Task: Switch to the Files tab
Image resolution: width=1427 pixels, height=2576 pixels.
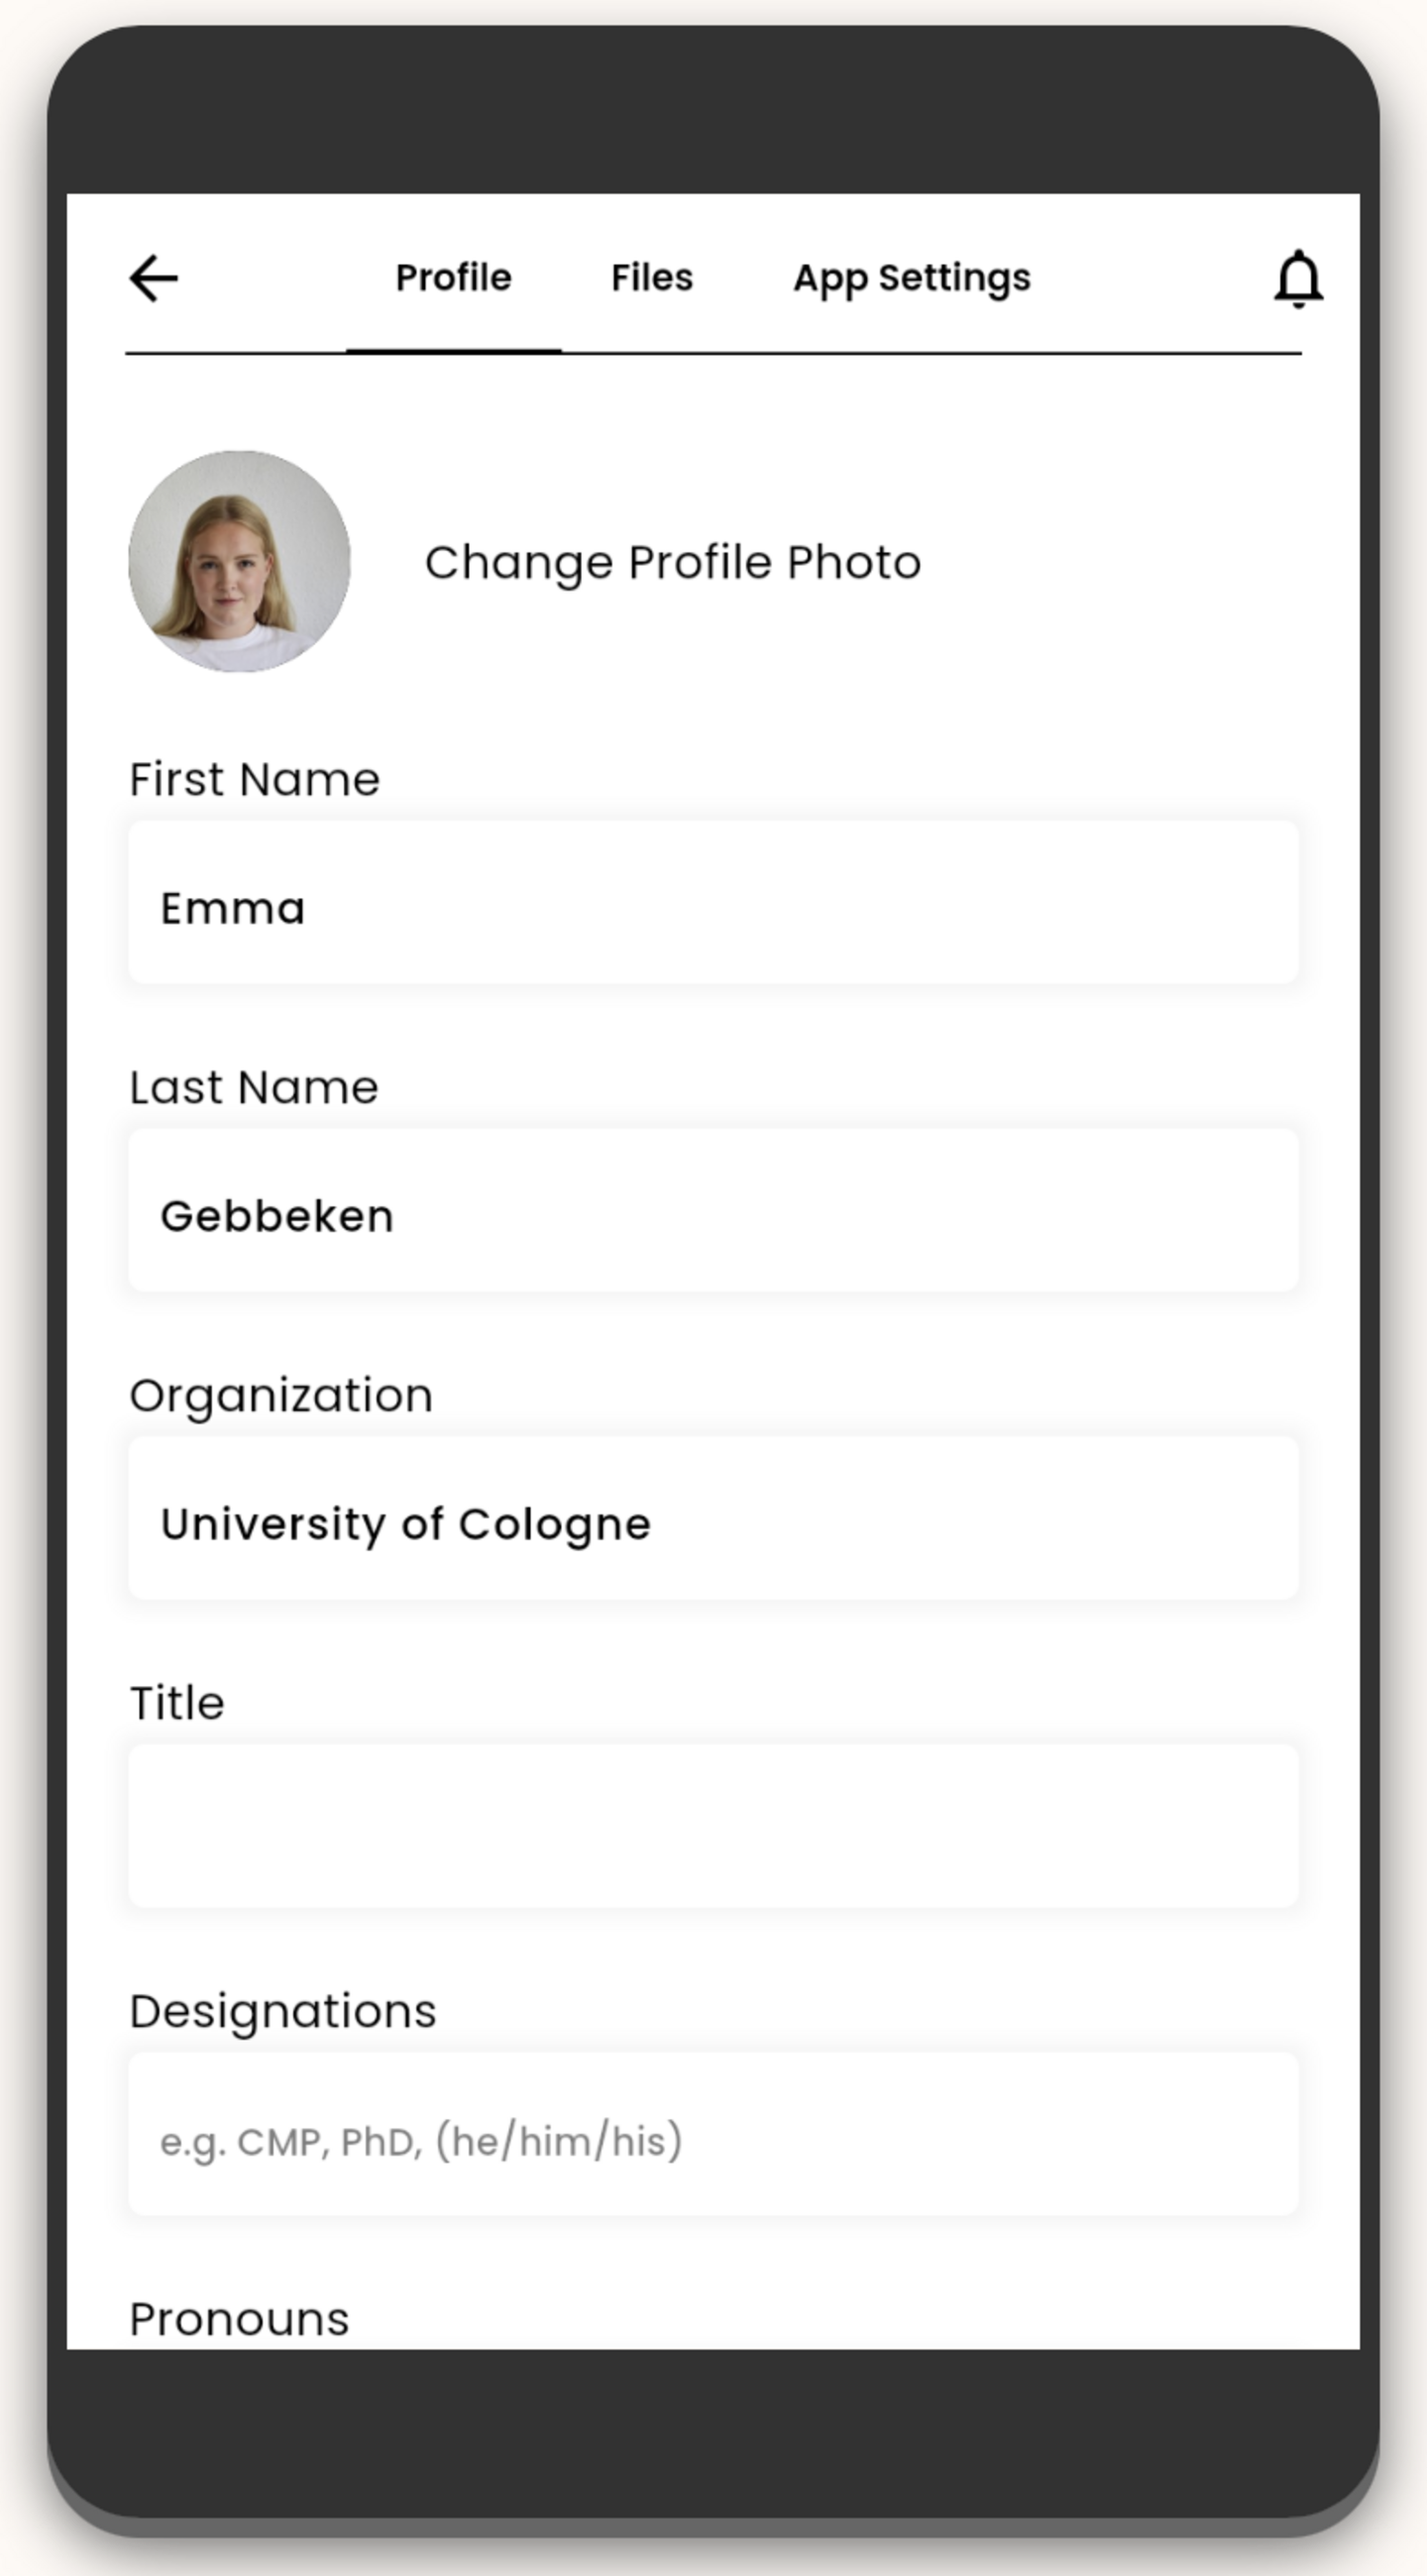Action: pyautogui.click(x=652, y=278)
